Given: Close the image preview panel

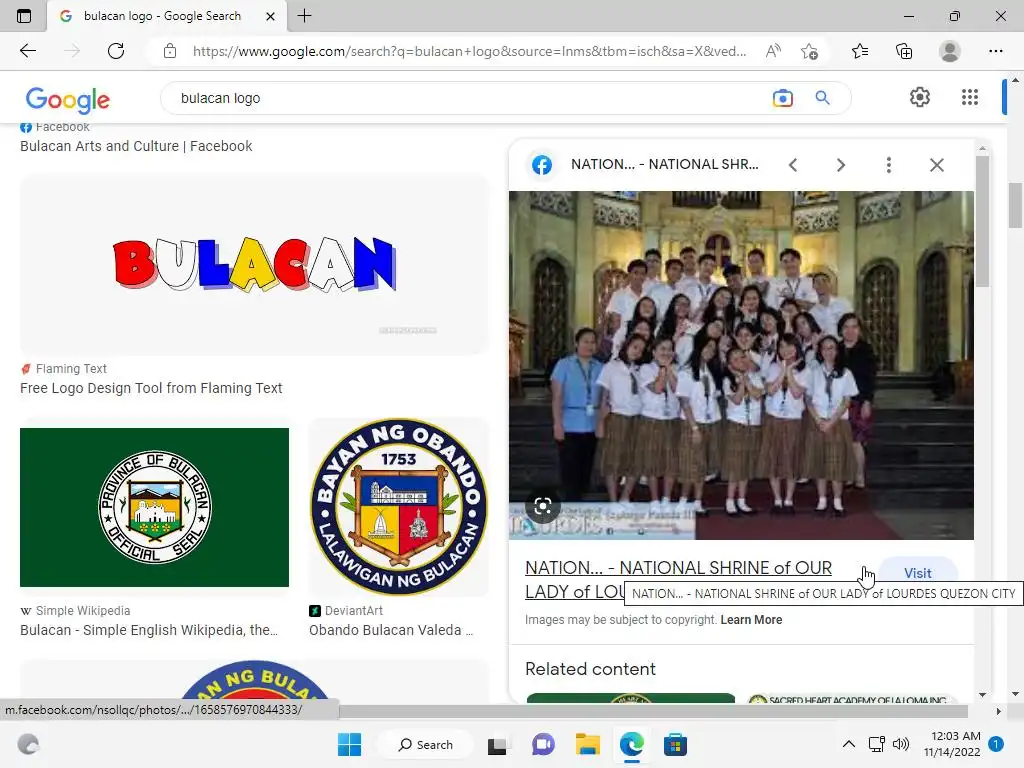Looking at the screenshot, I should [x=936, y=165].
